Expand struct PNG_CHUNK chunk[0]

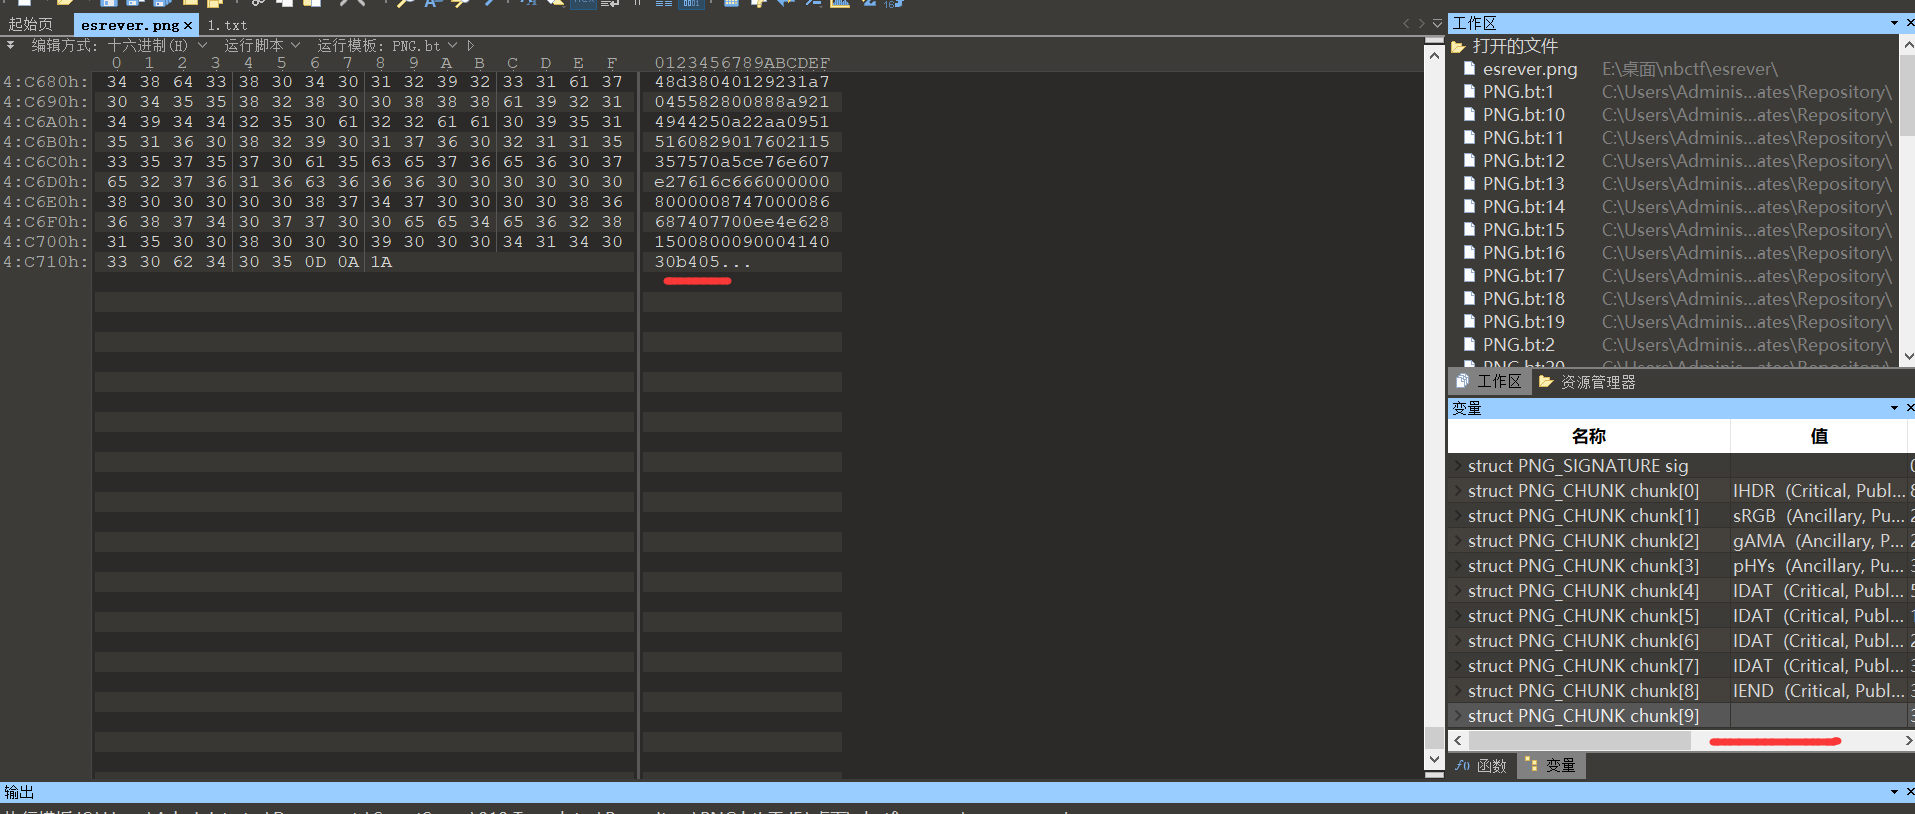[1458, 491]
